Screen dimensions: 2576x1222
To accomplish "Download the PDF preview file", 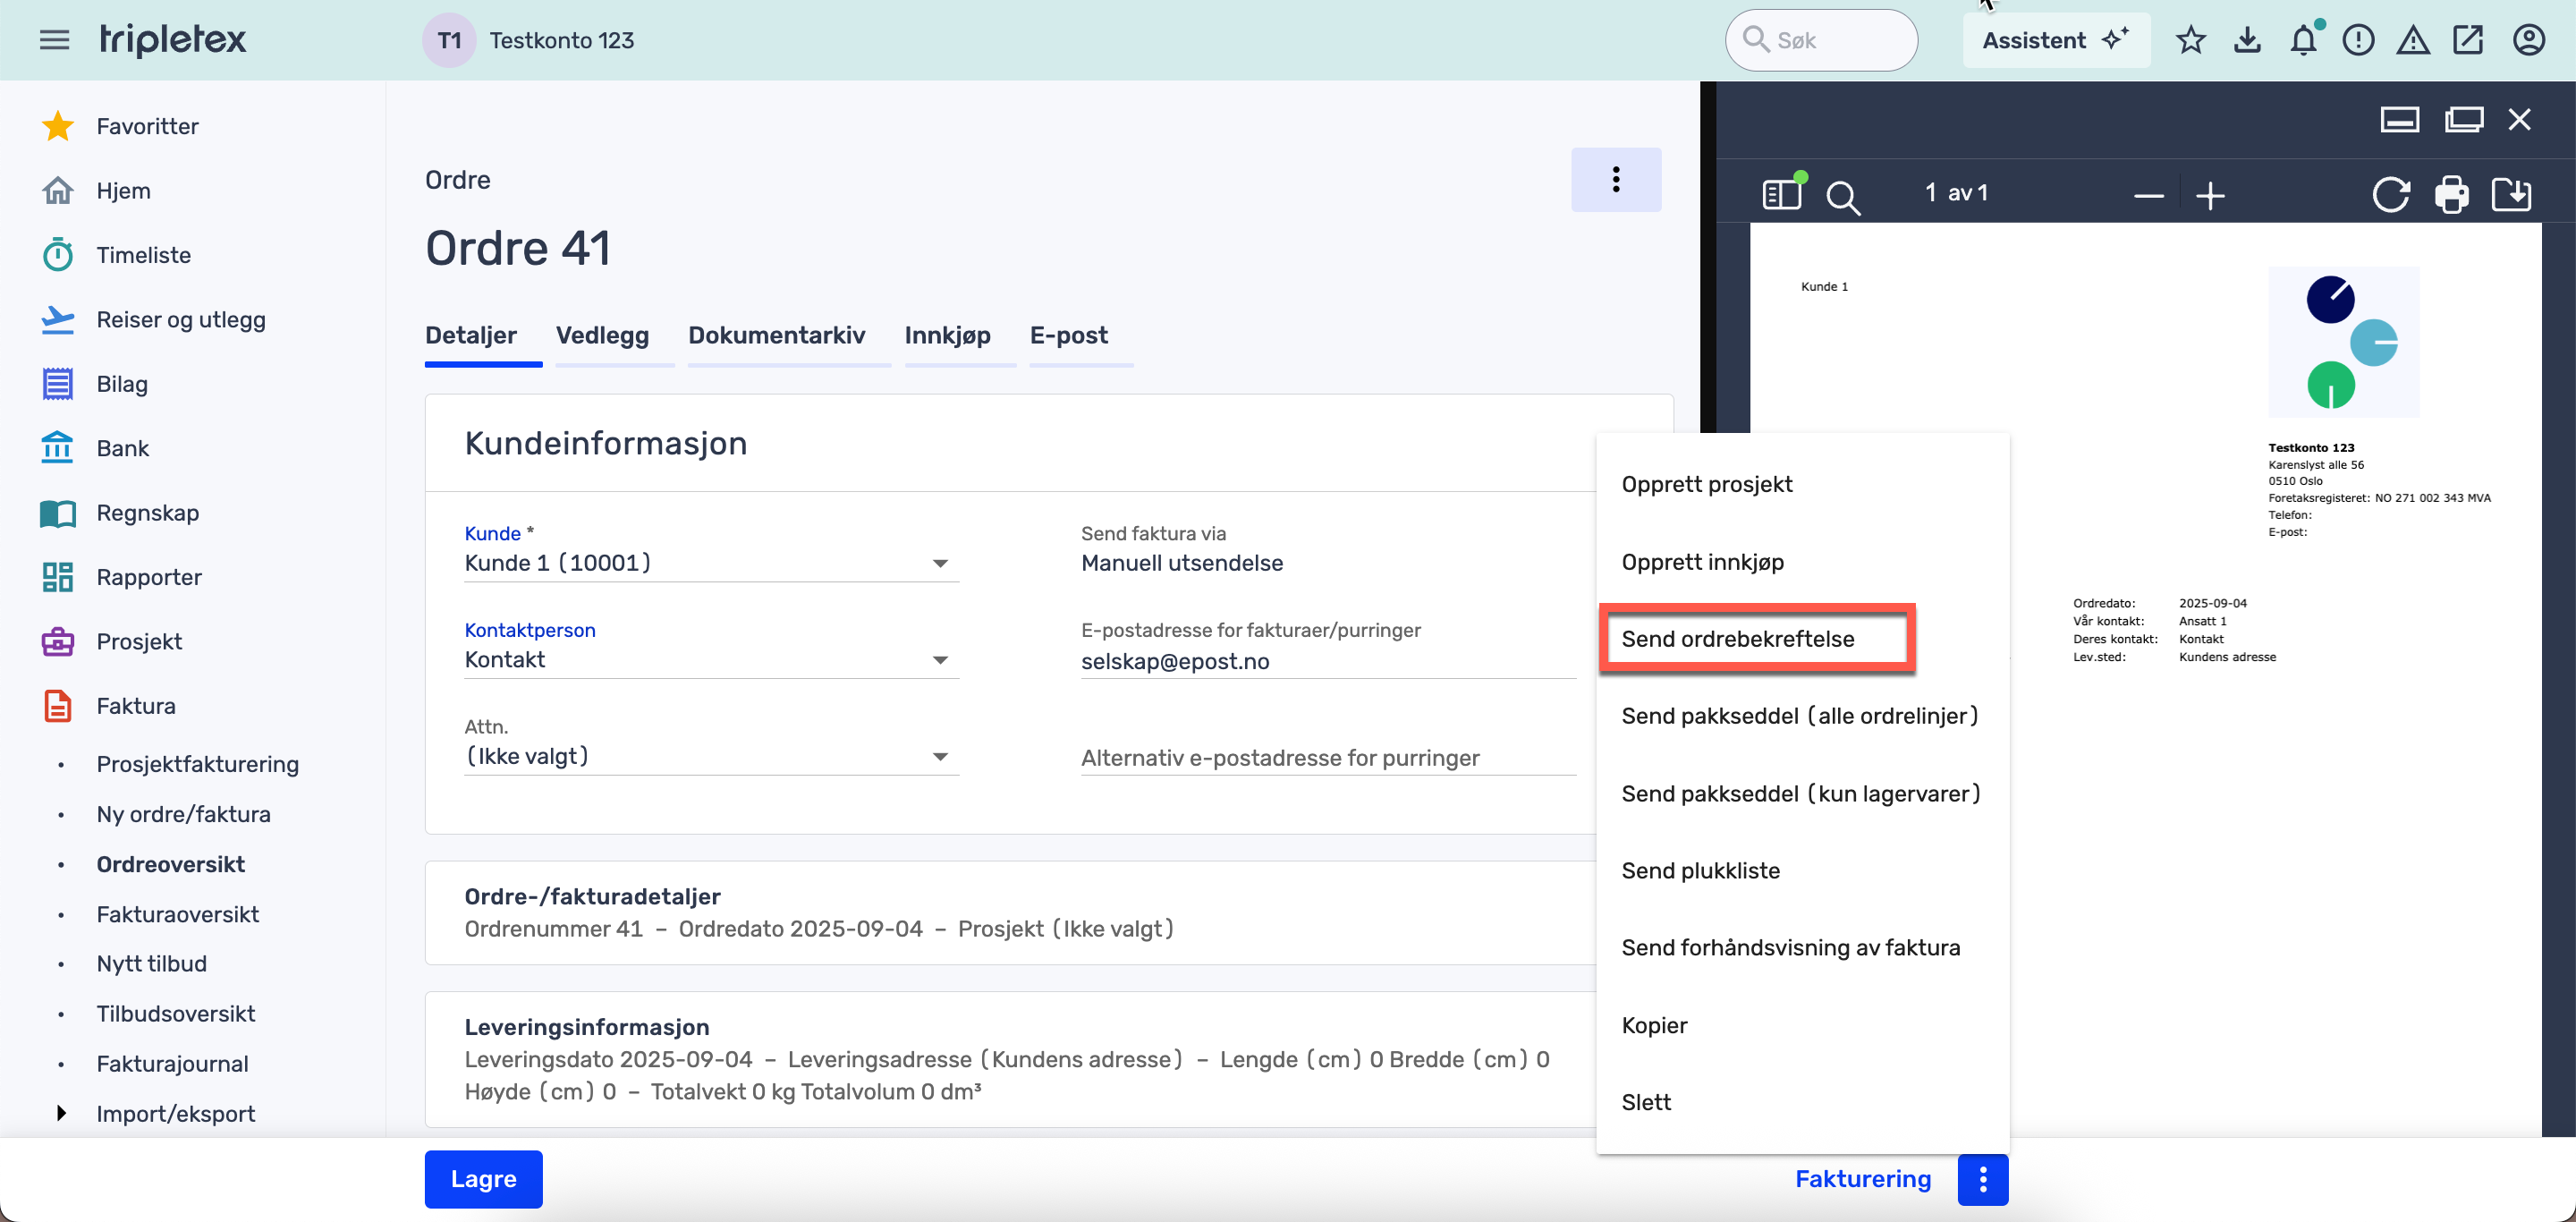I will tap(2511, 194).
